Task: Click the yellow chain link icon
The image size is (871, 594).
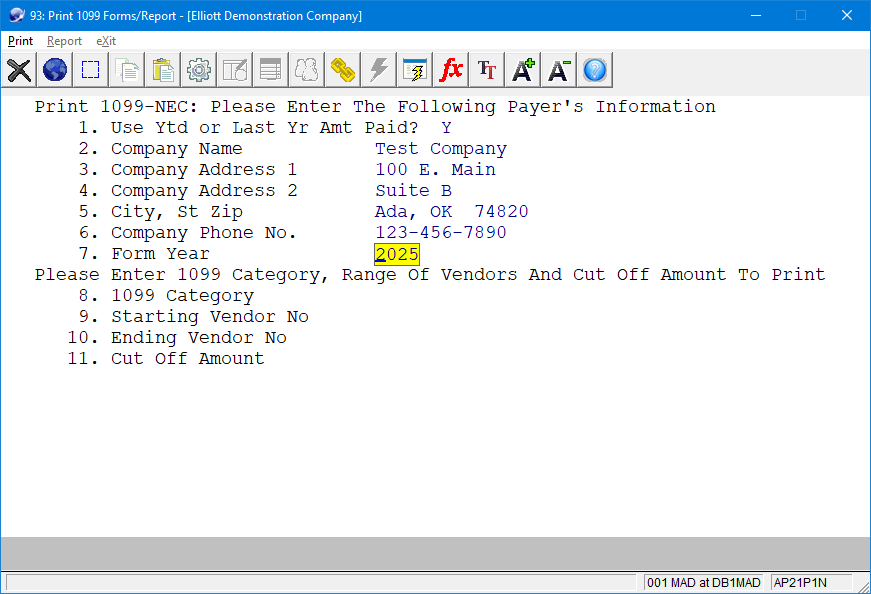Action: pos(343,70)
